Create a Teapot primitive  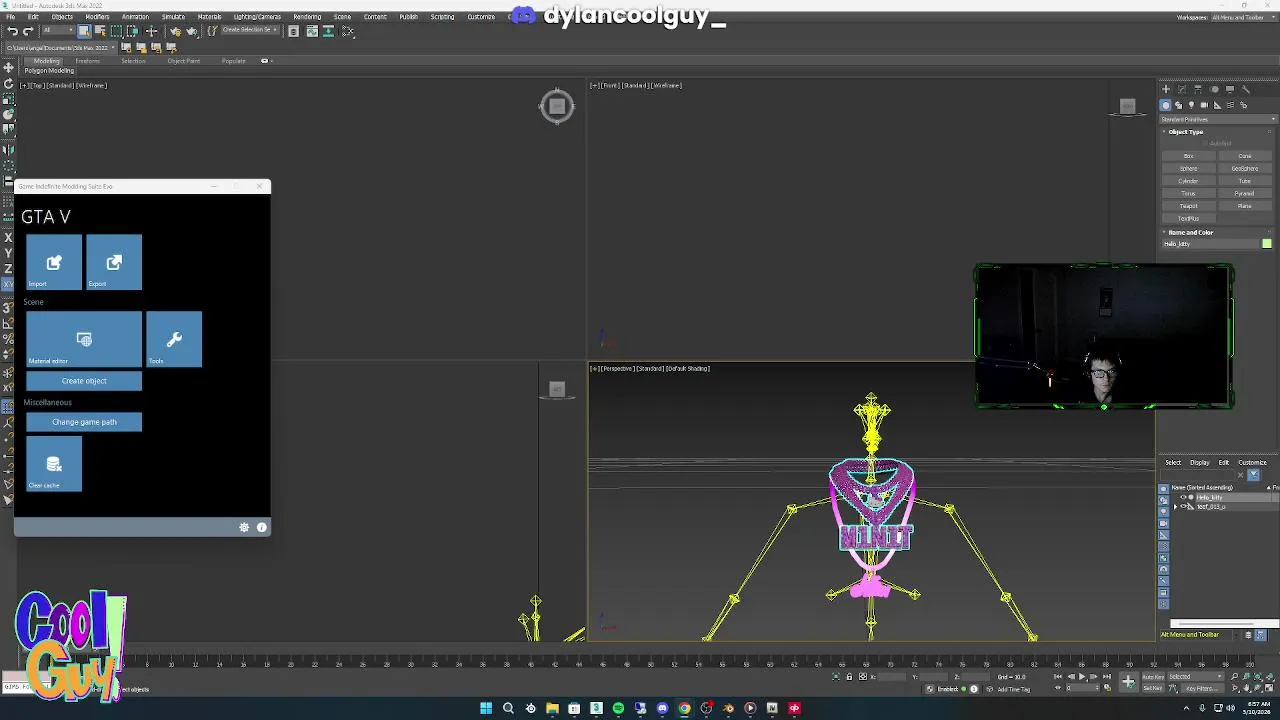coord(1189,206)
